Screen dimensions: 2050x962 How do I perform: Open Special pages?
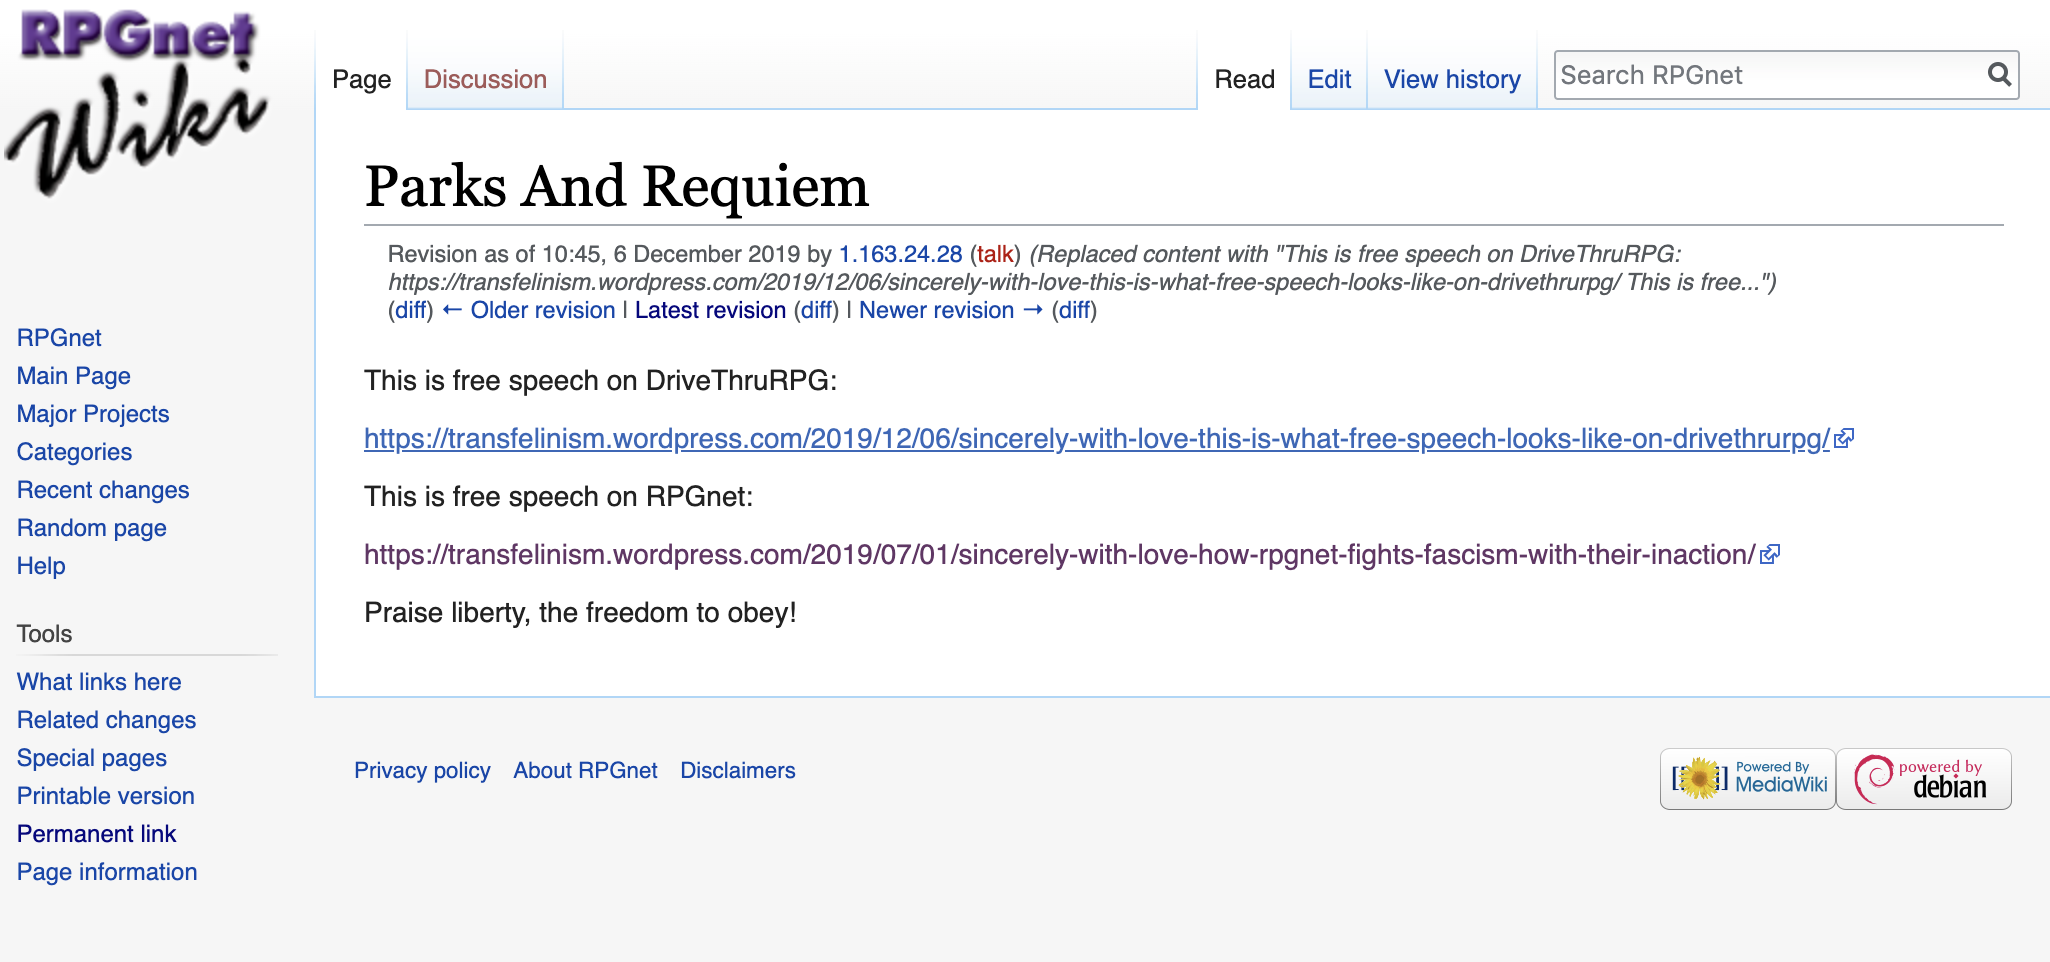92,758
